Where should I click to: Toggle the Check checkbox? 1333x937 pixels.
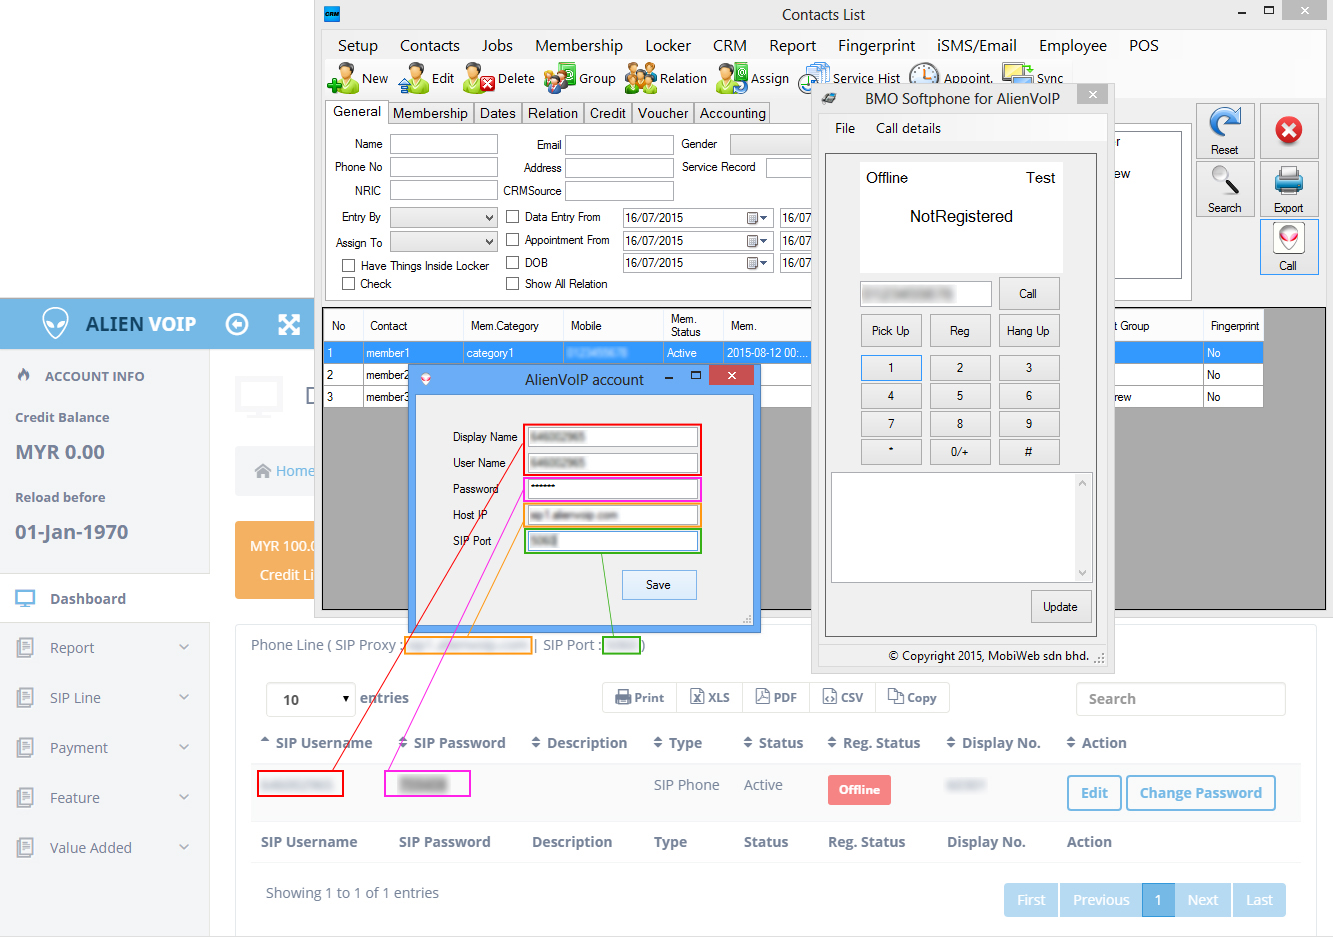pos(349,284)
